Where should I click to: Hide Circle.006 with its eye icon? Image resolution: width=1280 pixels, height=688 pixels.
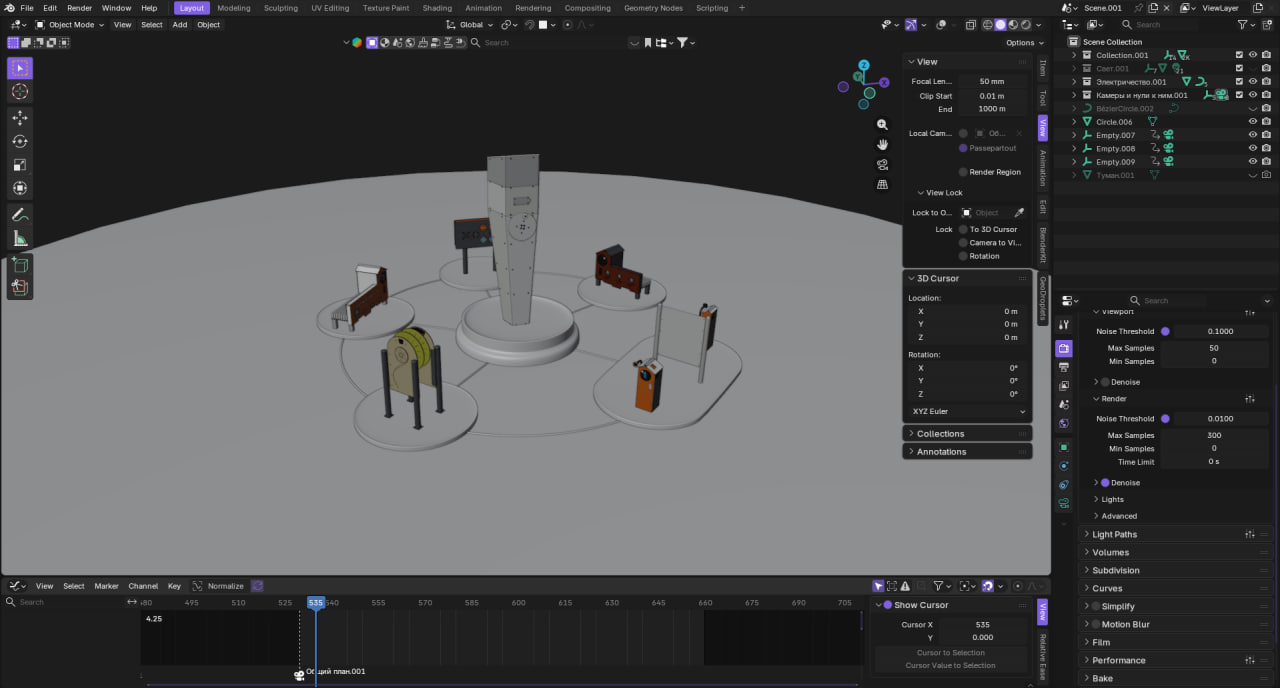(1253, 122)
